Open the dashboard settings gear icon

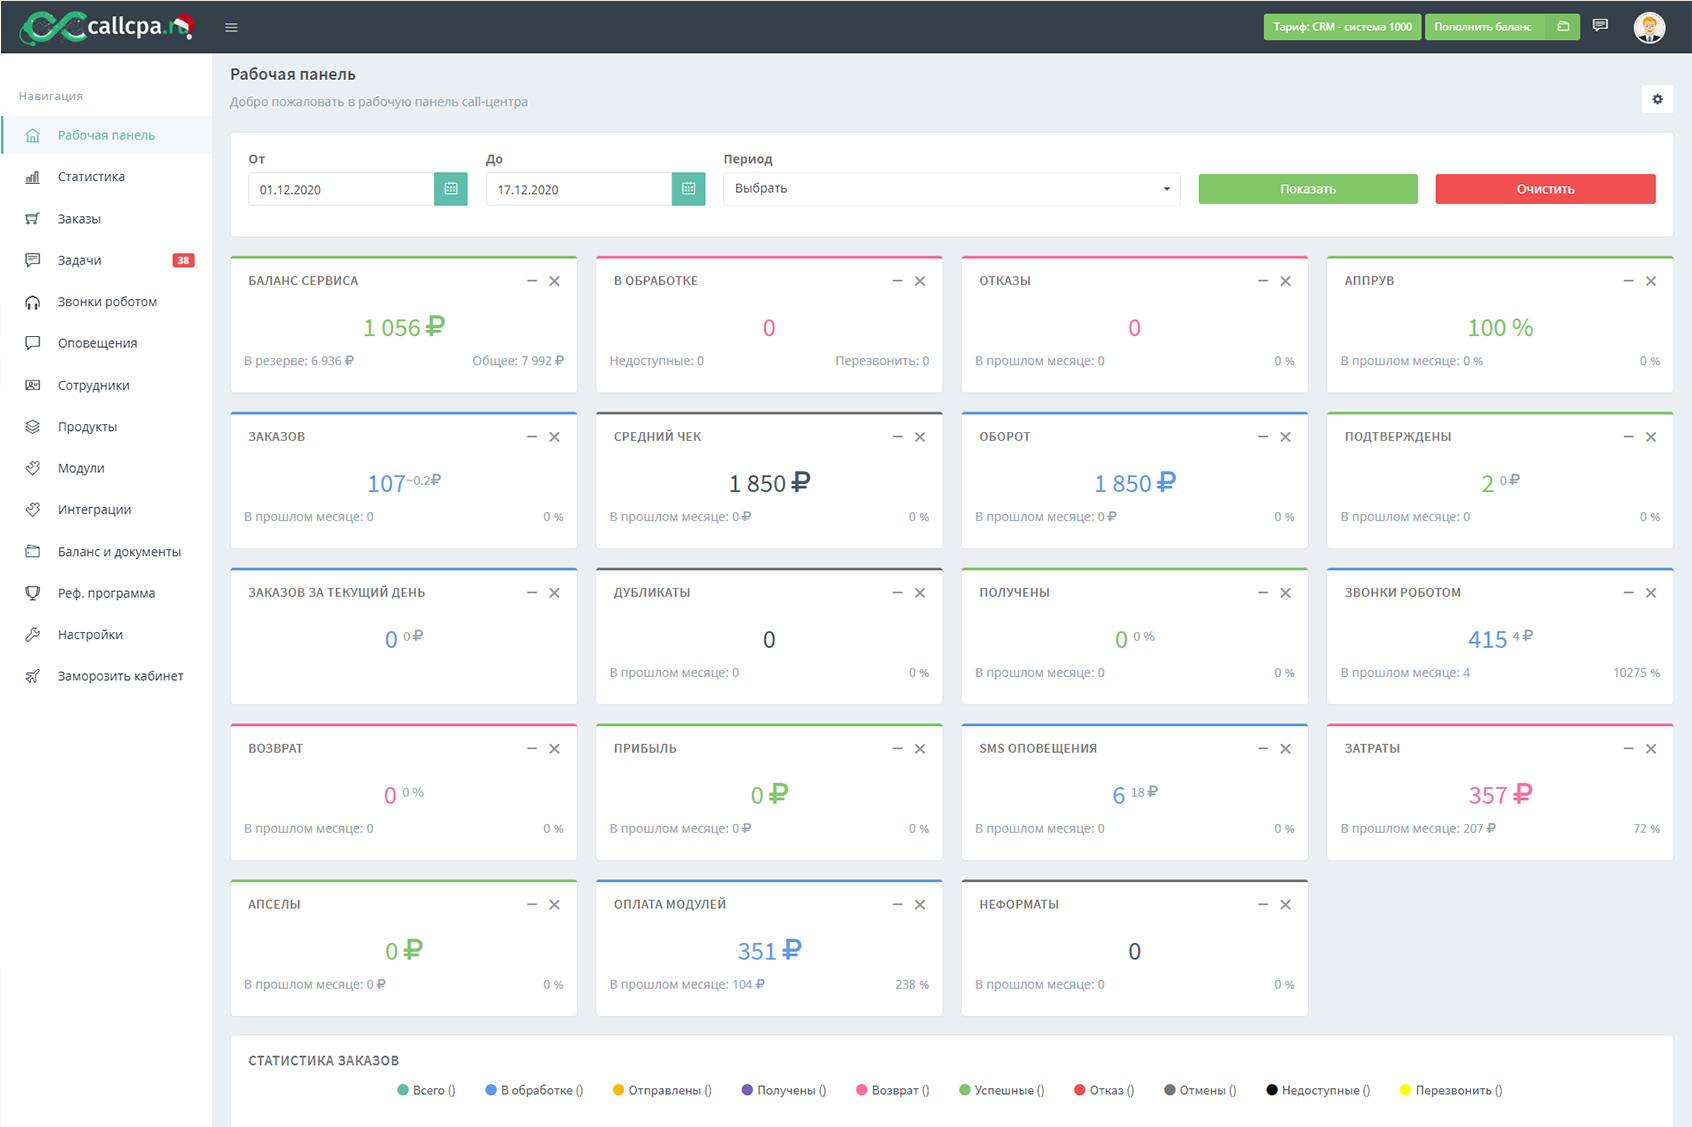pos(1657,99)
